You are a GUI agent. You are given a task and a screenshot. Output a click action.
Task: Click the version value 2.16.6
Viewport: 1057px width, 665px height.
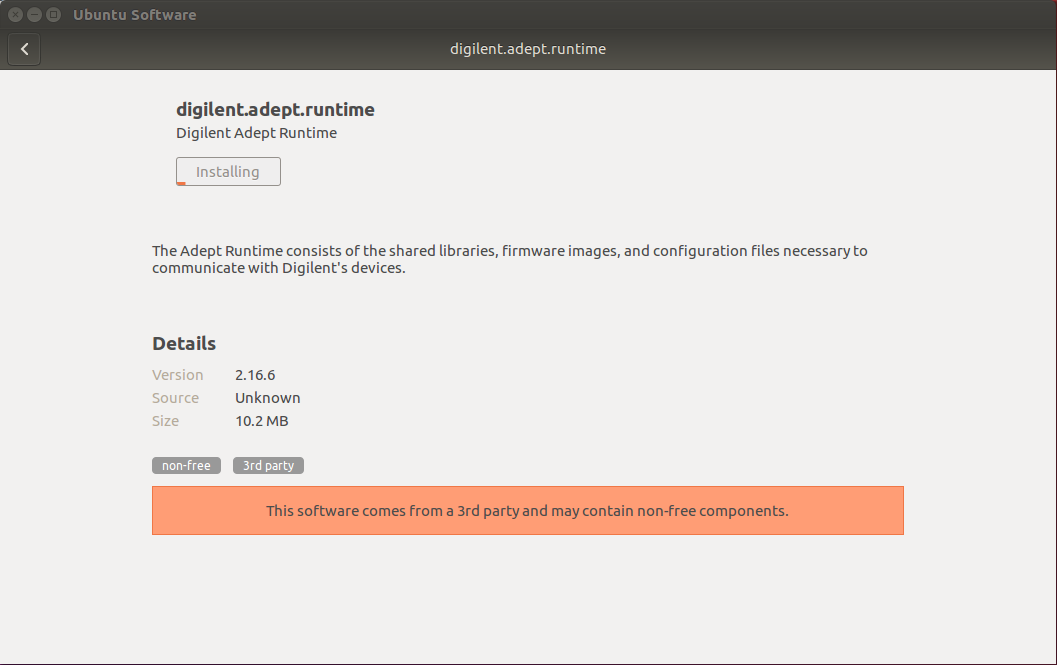(x=255, y=375)
